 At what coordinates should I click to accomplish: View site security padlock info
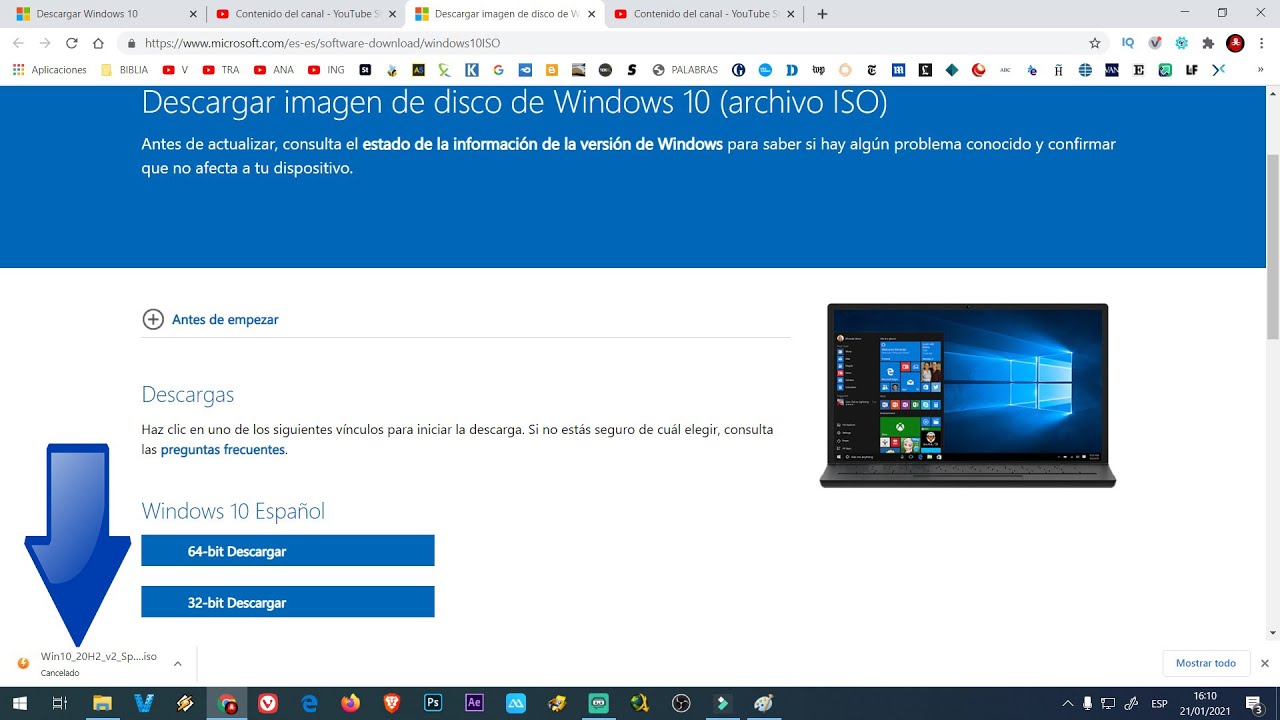pos(131,43)
